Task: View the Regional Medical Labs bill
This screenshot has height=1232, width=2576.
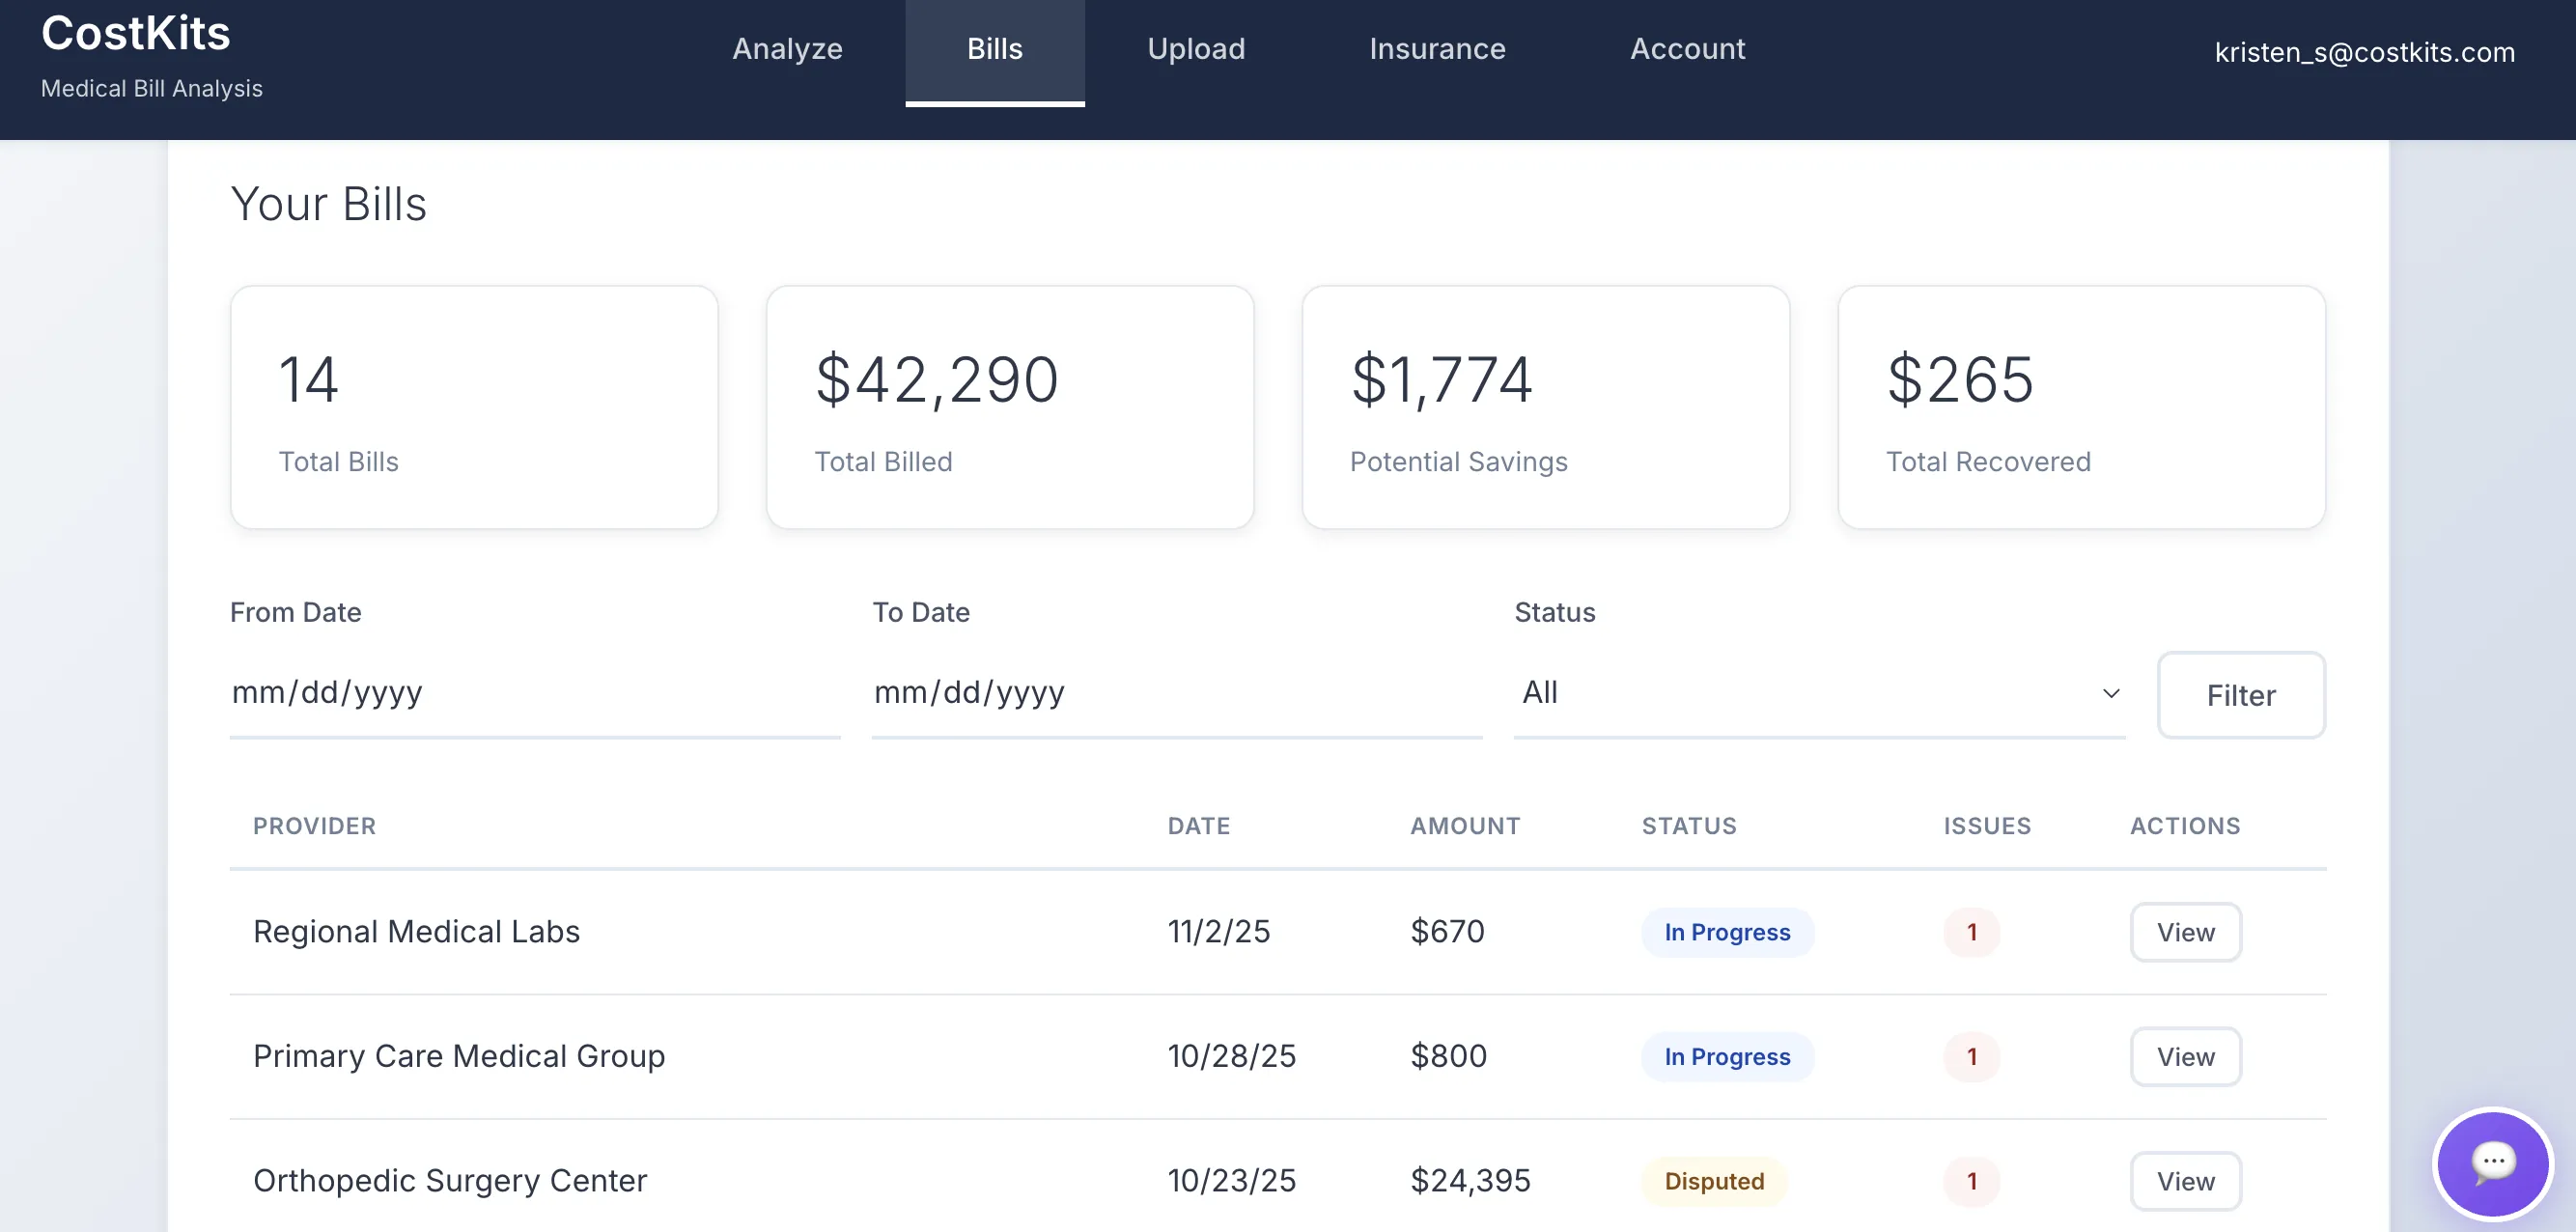Action: pyautogui.click(x=2185, y=932)
